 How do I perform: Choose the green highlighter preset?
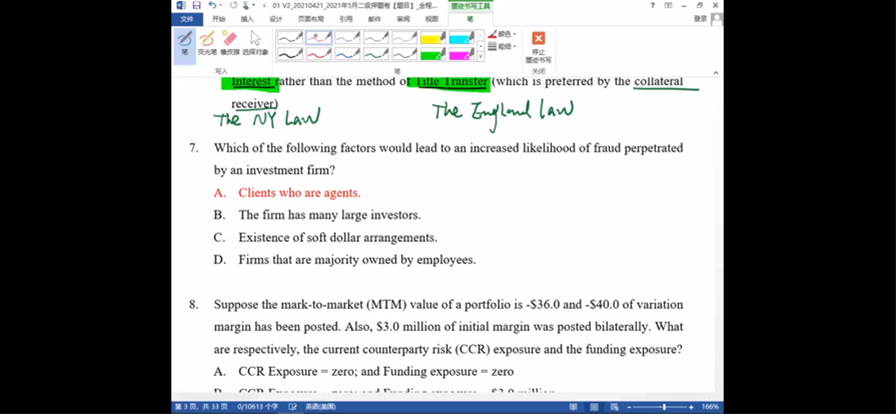[433, 54]
